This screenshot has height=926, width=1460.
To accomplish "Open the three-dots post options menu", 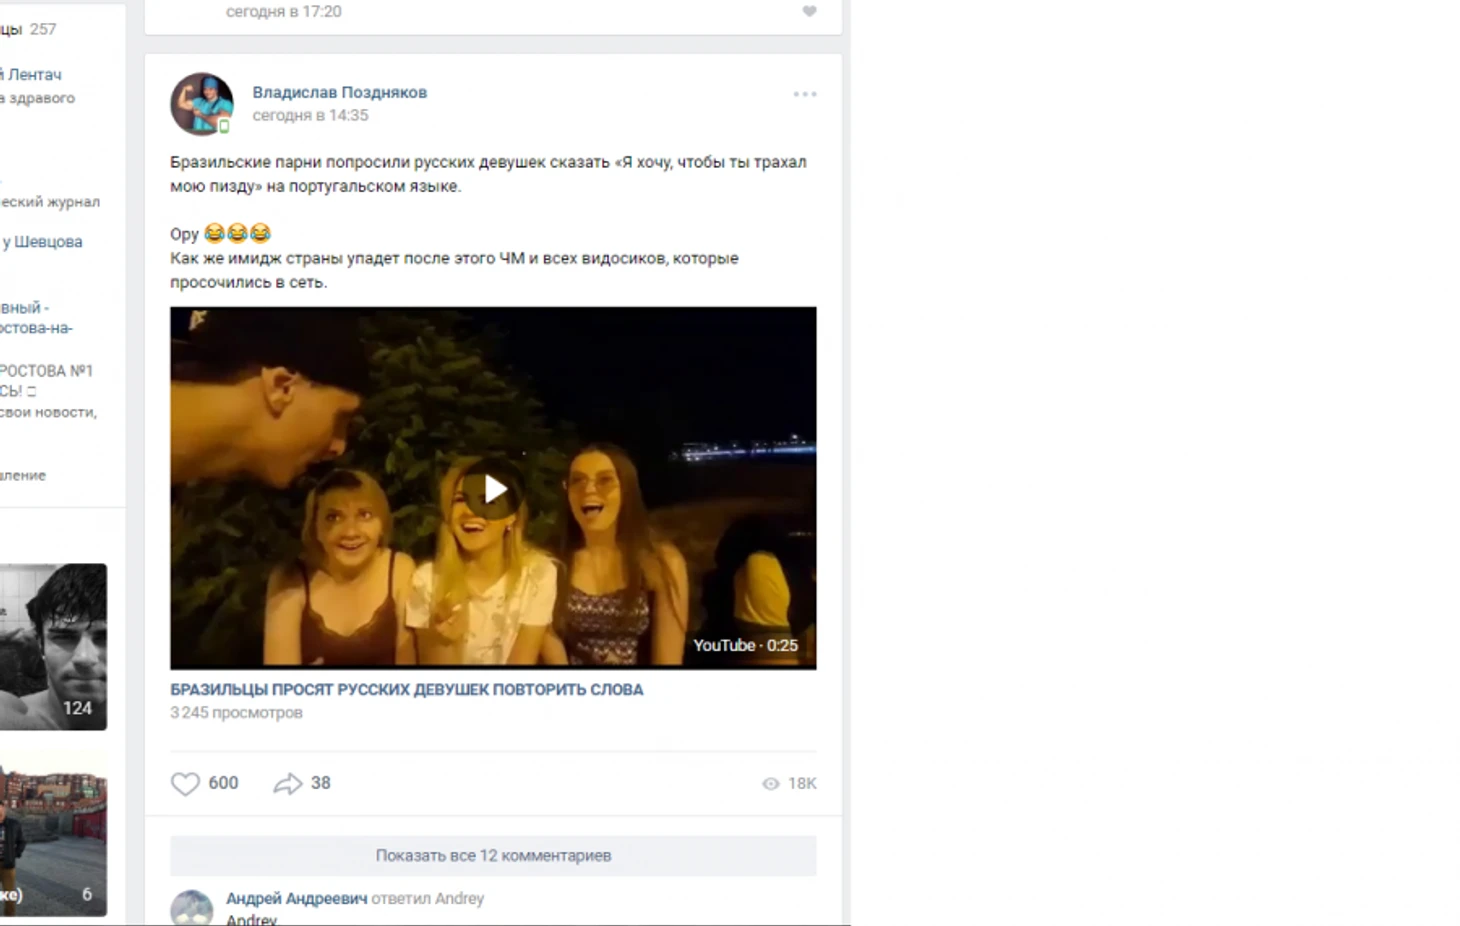I will tap(805, 94).
